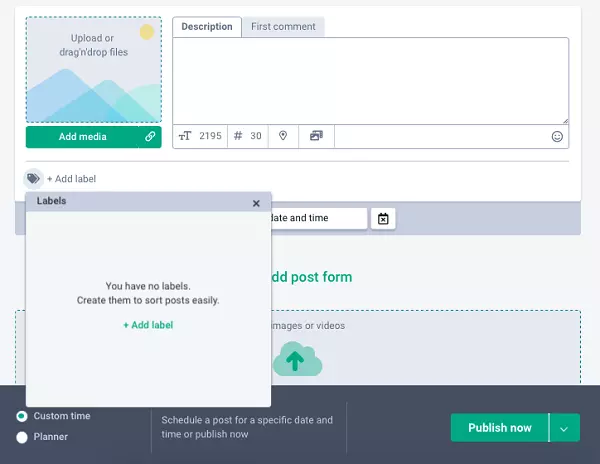Close the Labels popup panel
The height and width of the screenshot is (464, 600).
point(256,203)
